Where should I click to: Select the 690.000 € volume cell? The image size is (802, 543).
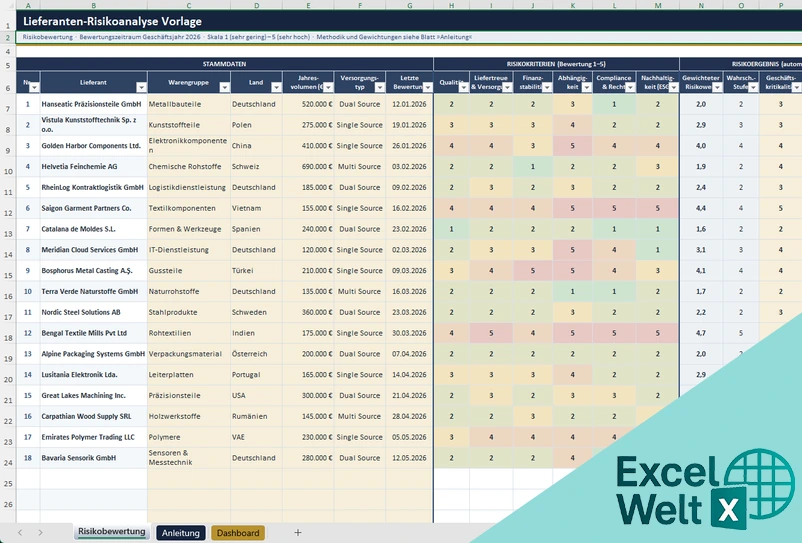pos(308,167)
